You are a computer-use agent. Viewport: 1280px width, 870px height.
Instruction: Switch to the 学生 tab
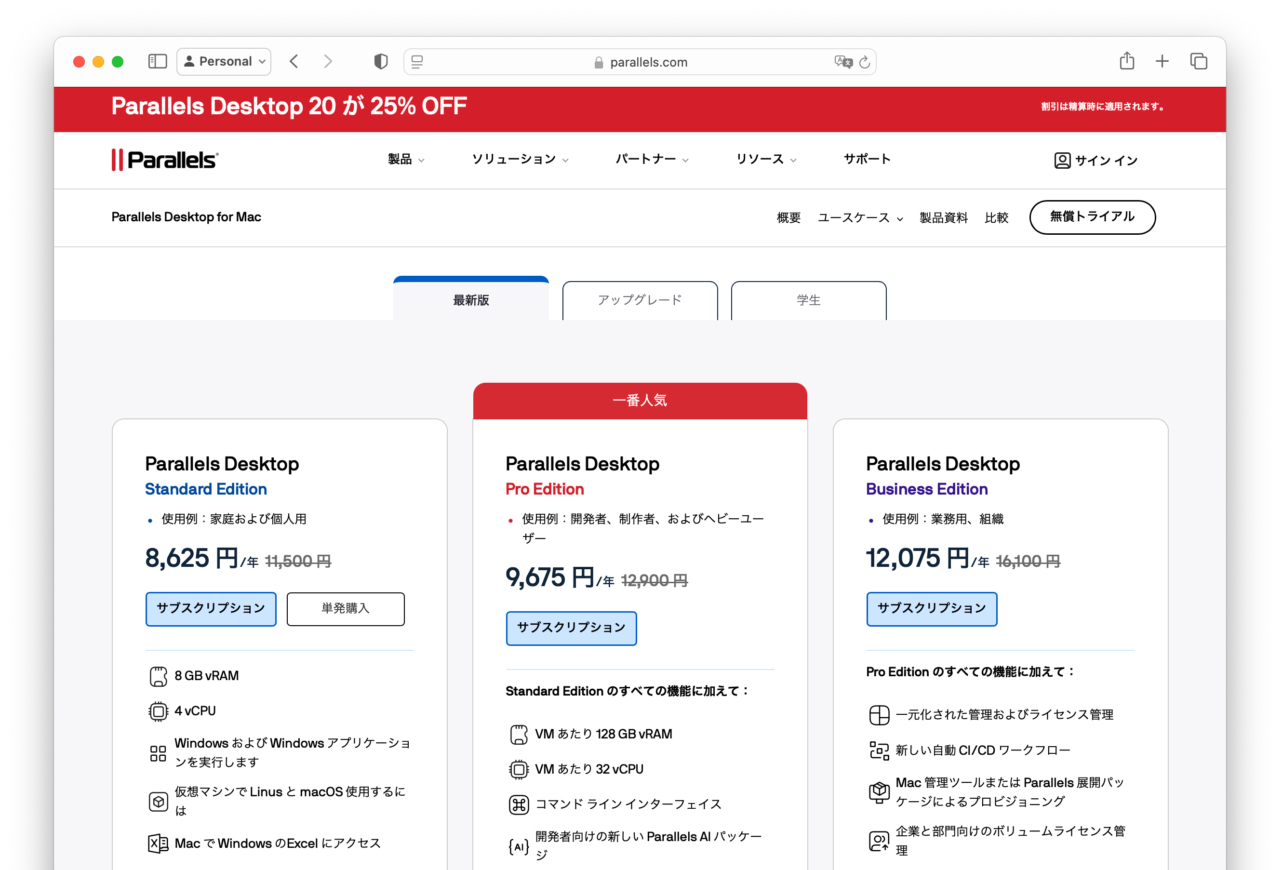(x=809, y=300)
